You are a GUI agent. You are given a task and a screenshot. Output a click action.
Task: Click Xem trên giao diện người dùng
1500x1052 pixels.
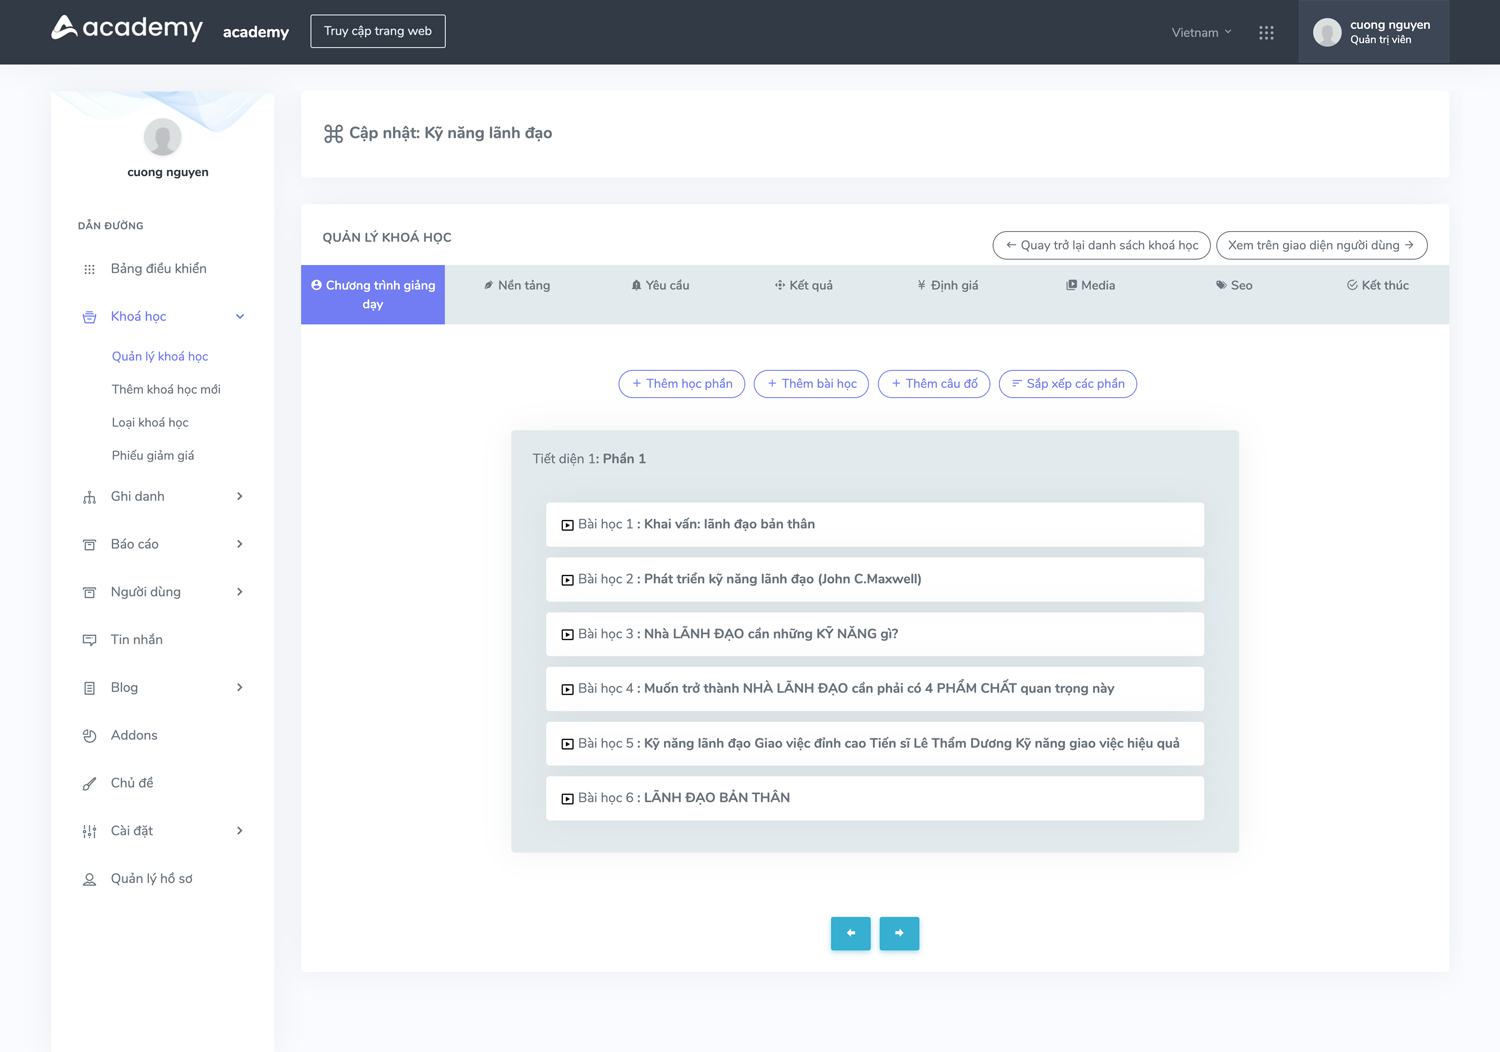[1322, 245]
